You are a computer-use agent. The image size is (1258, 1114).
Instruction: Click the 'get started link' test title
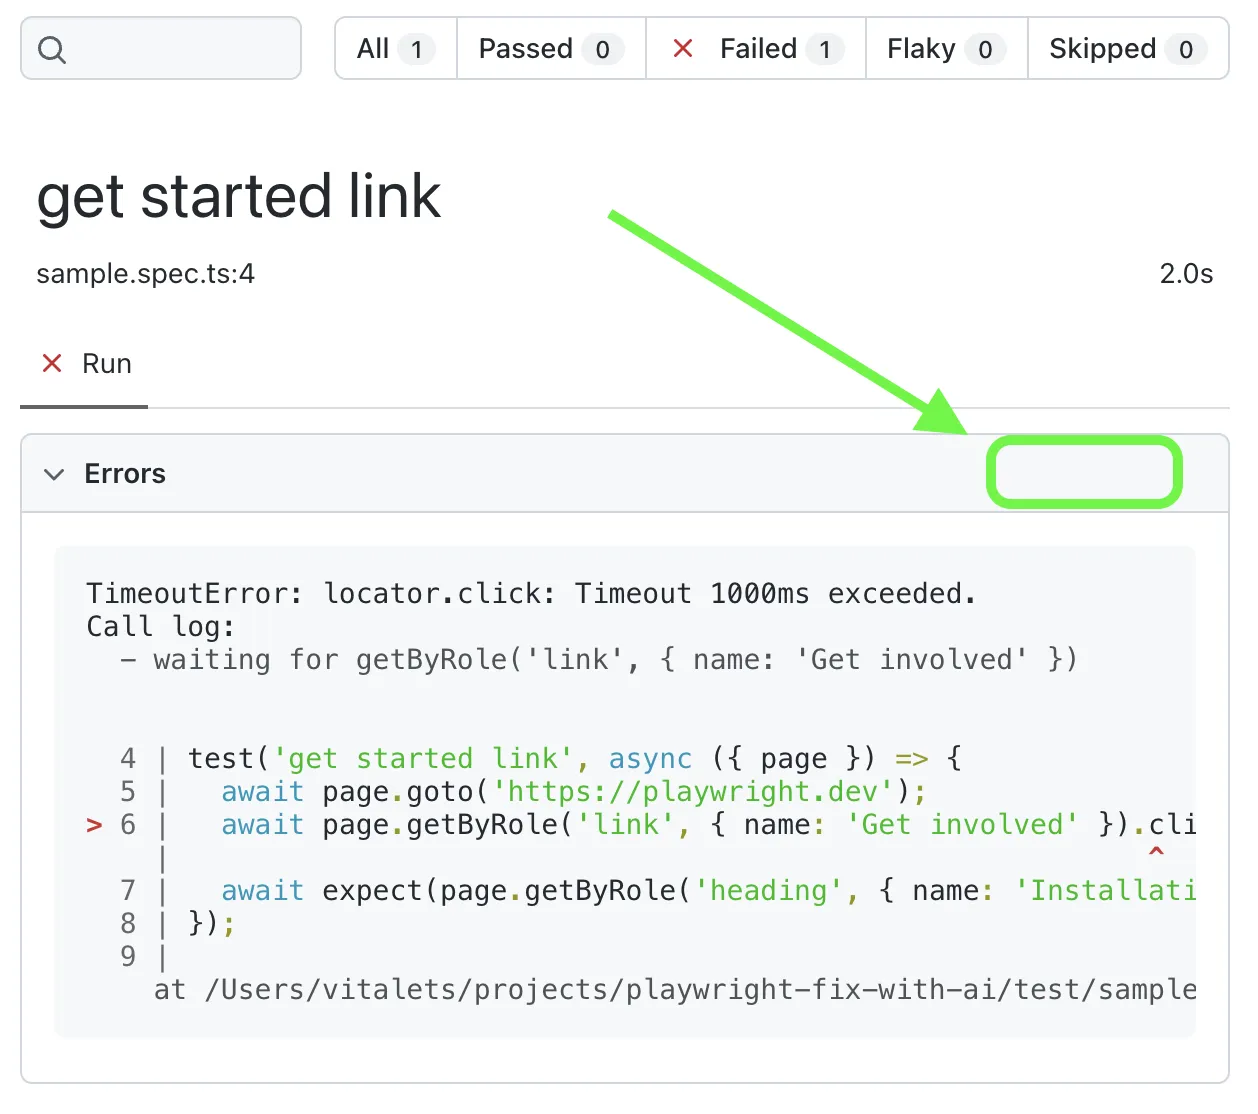238,197
